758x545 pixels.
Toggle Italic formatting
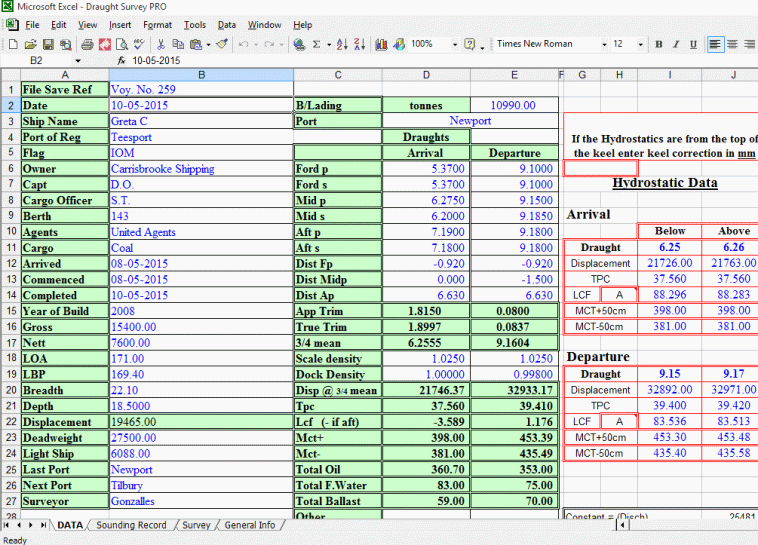676,45
